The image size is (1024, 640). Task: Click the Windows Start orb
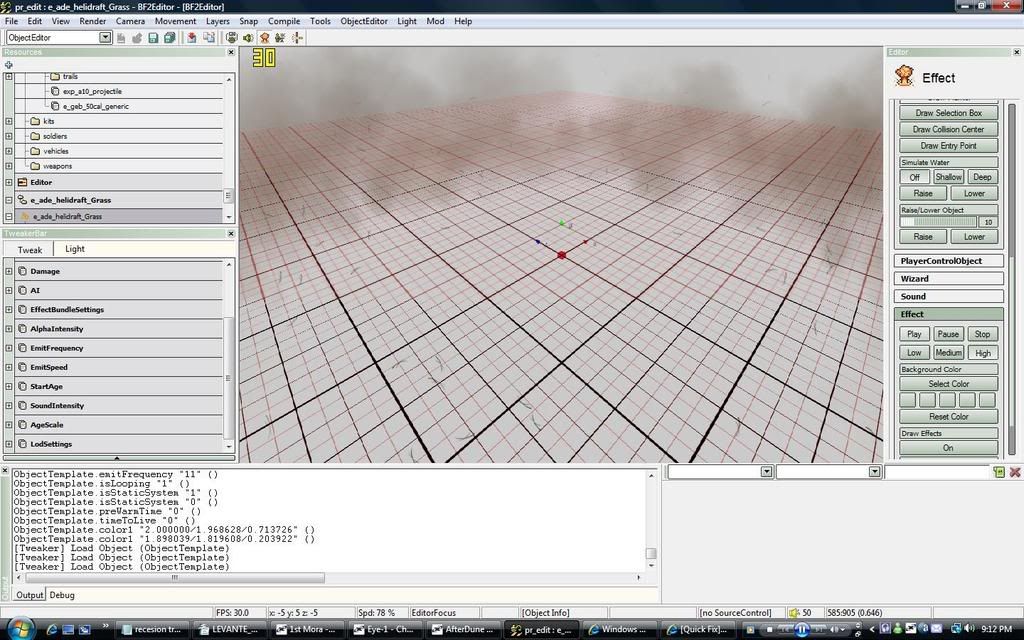click(x=20, y=629)
